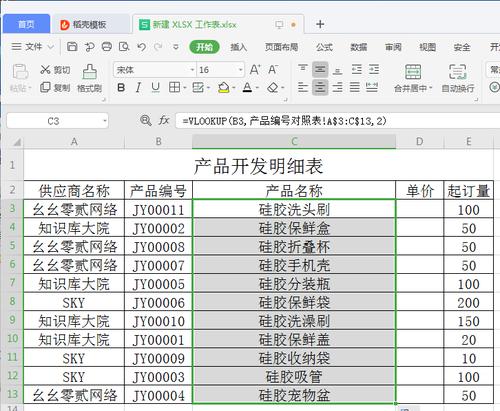Set Align Right horizontal alignment
This screenshot has height=411, width=500.
(338, 88)
